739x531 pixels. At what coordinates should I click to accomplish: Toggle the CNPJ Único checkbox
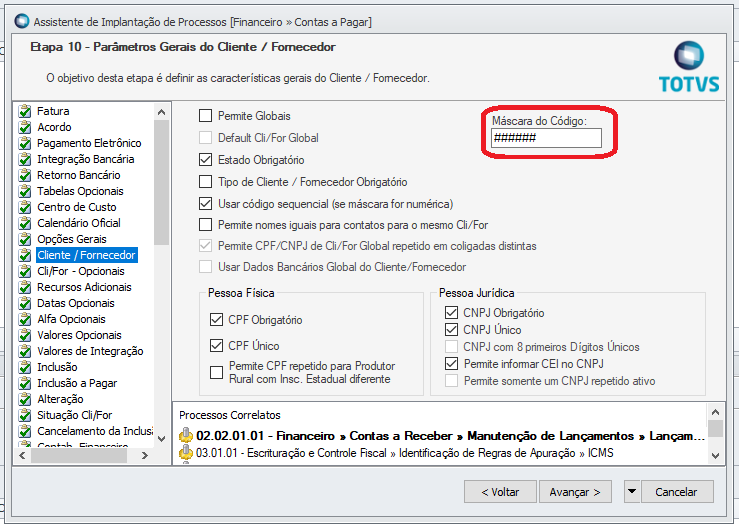pyautogui.click(x=452, y=329)
